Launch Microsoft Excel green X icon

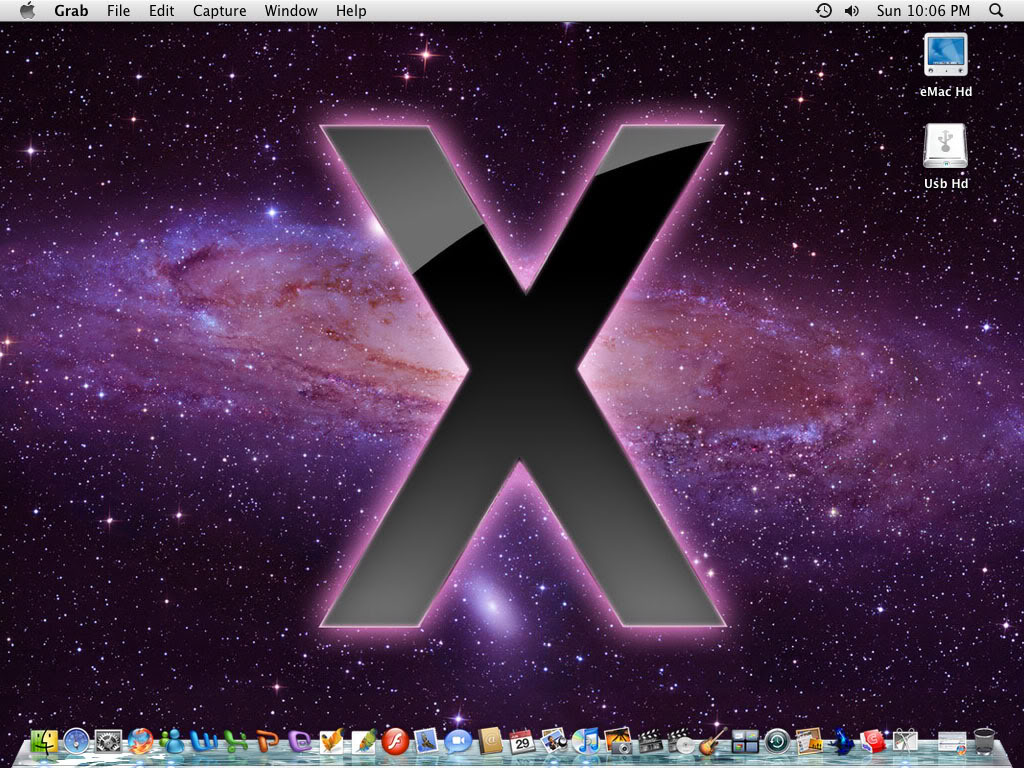236,742
